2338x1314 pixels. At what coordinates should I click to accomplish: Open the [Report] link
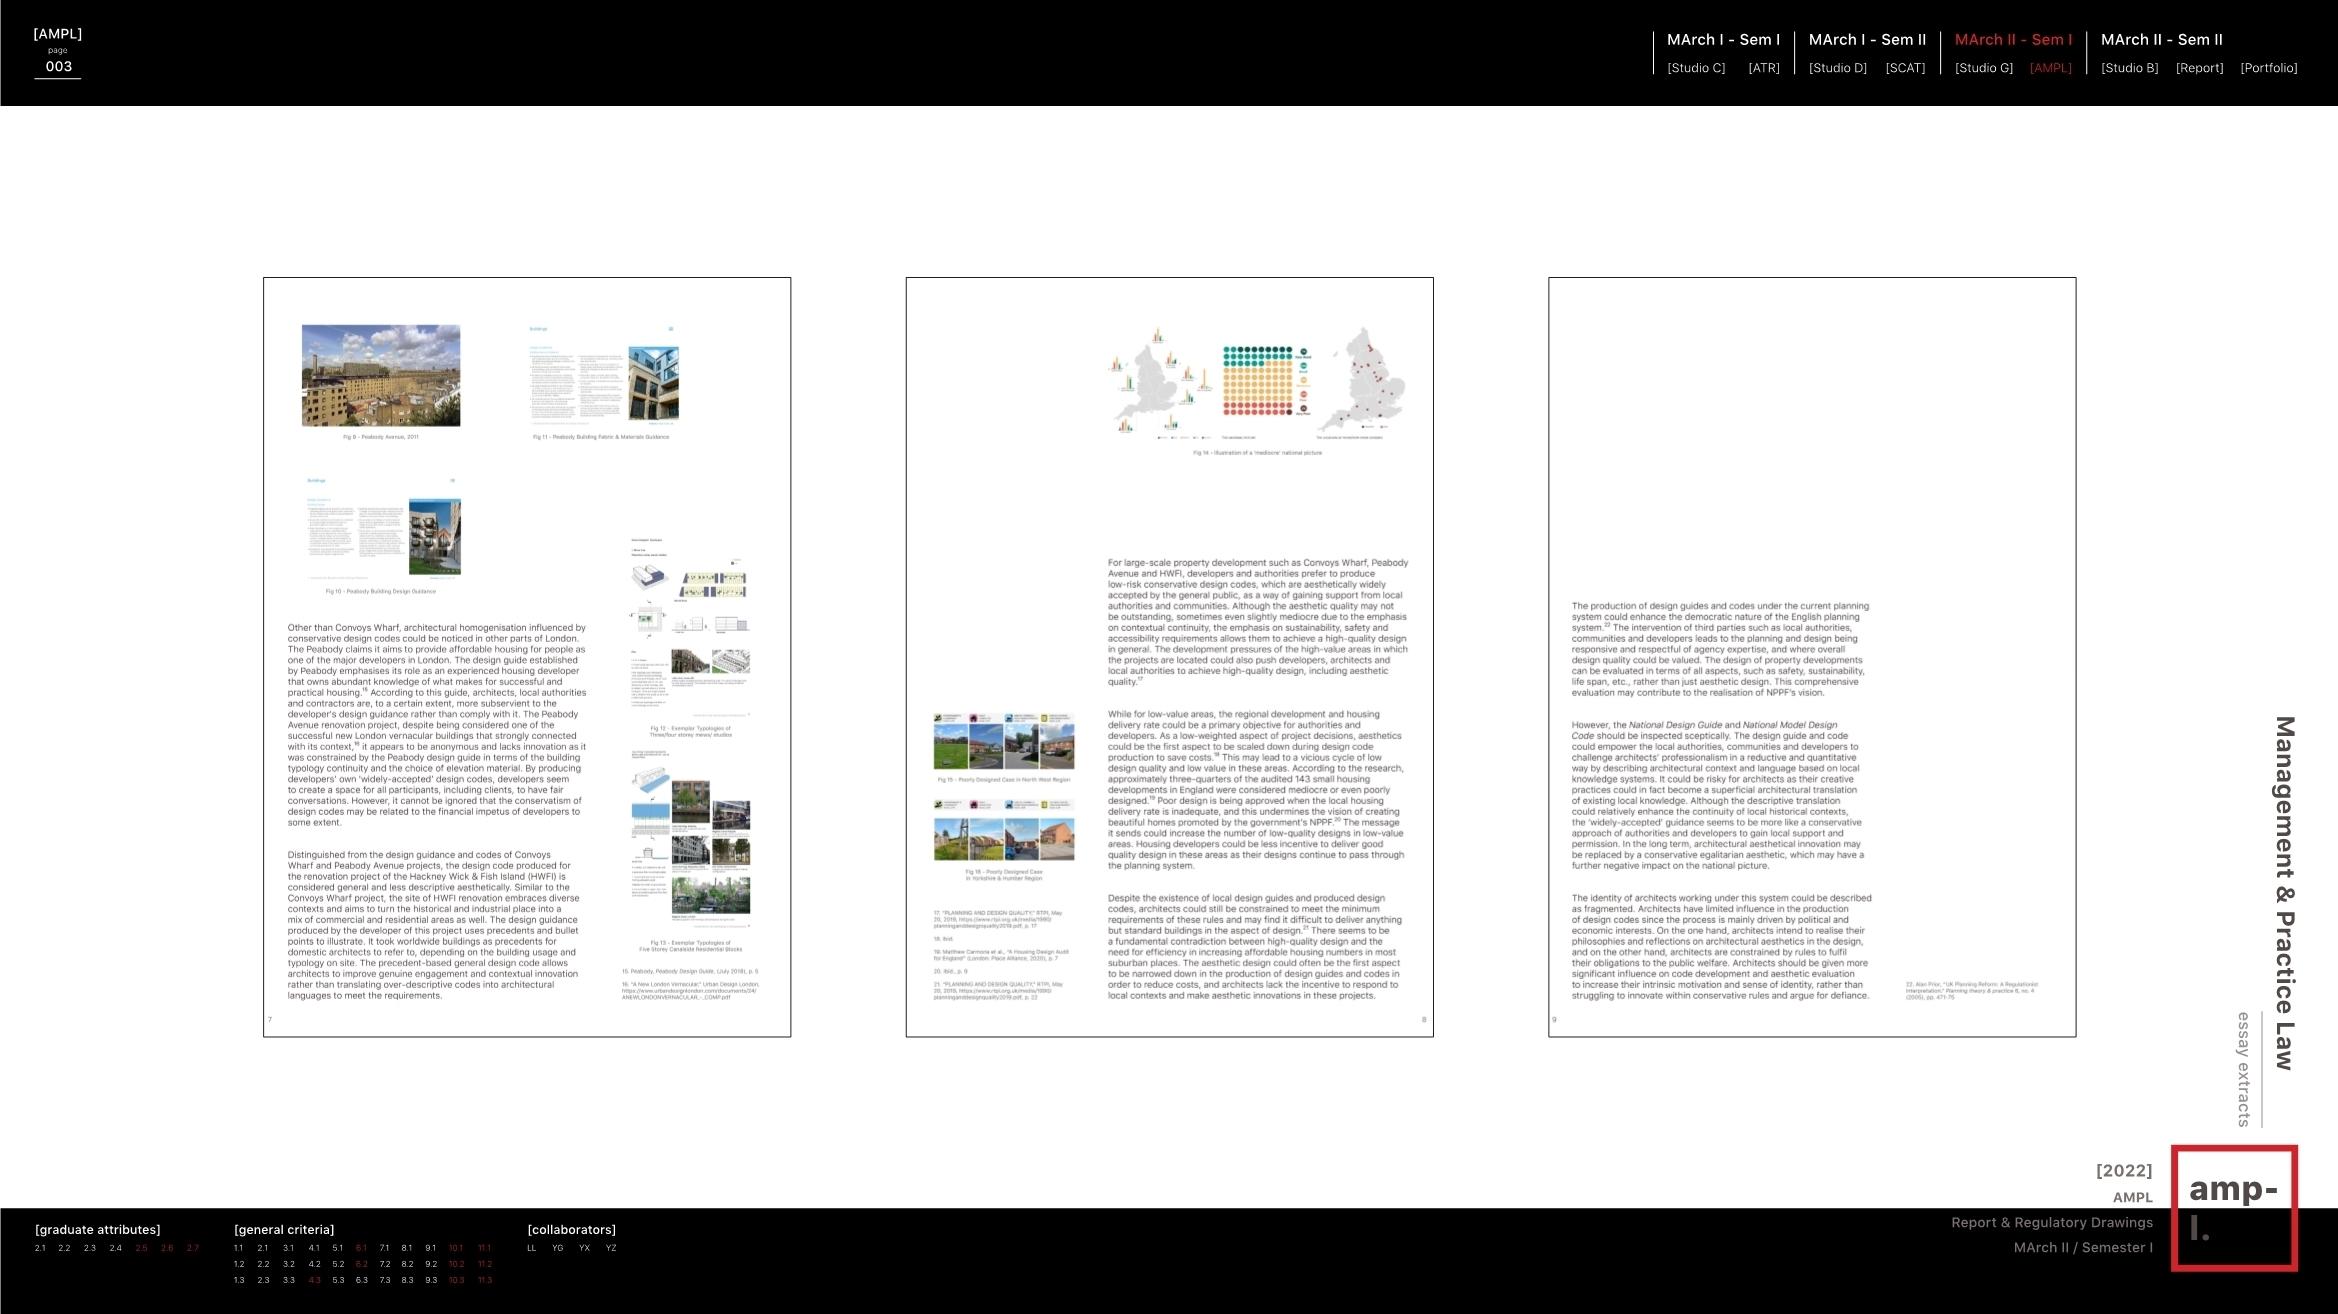[2199, 68]
